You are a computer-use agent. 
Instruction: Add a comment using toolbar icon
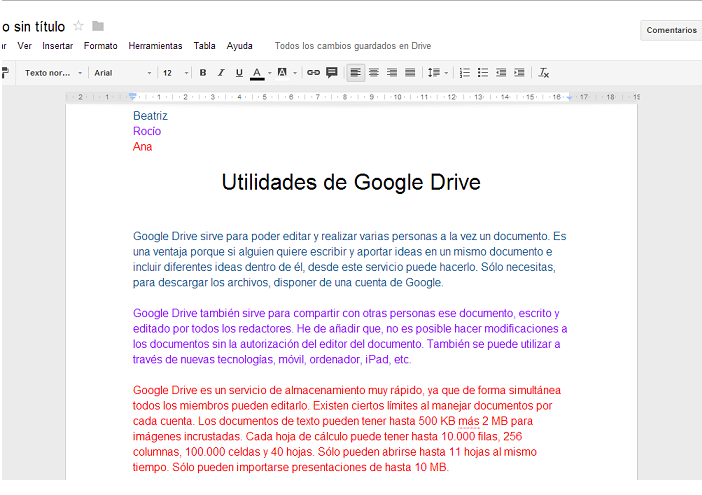[x=332, y=72]
